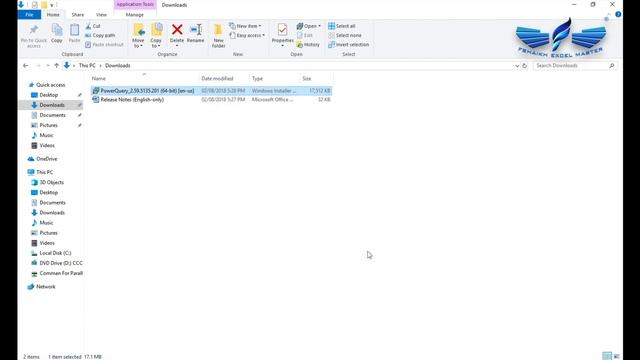Image resolution: width=640 pixels, height=360 pixels.
Task: Create a New folder
Action: [218, 36]
